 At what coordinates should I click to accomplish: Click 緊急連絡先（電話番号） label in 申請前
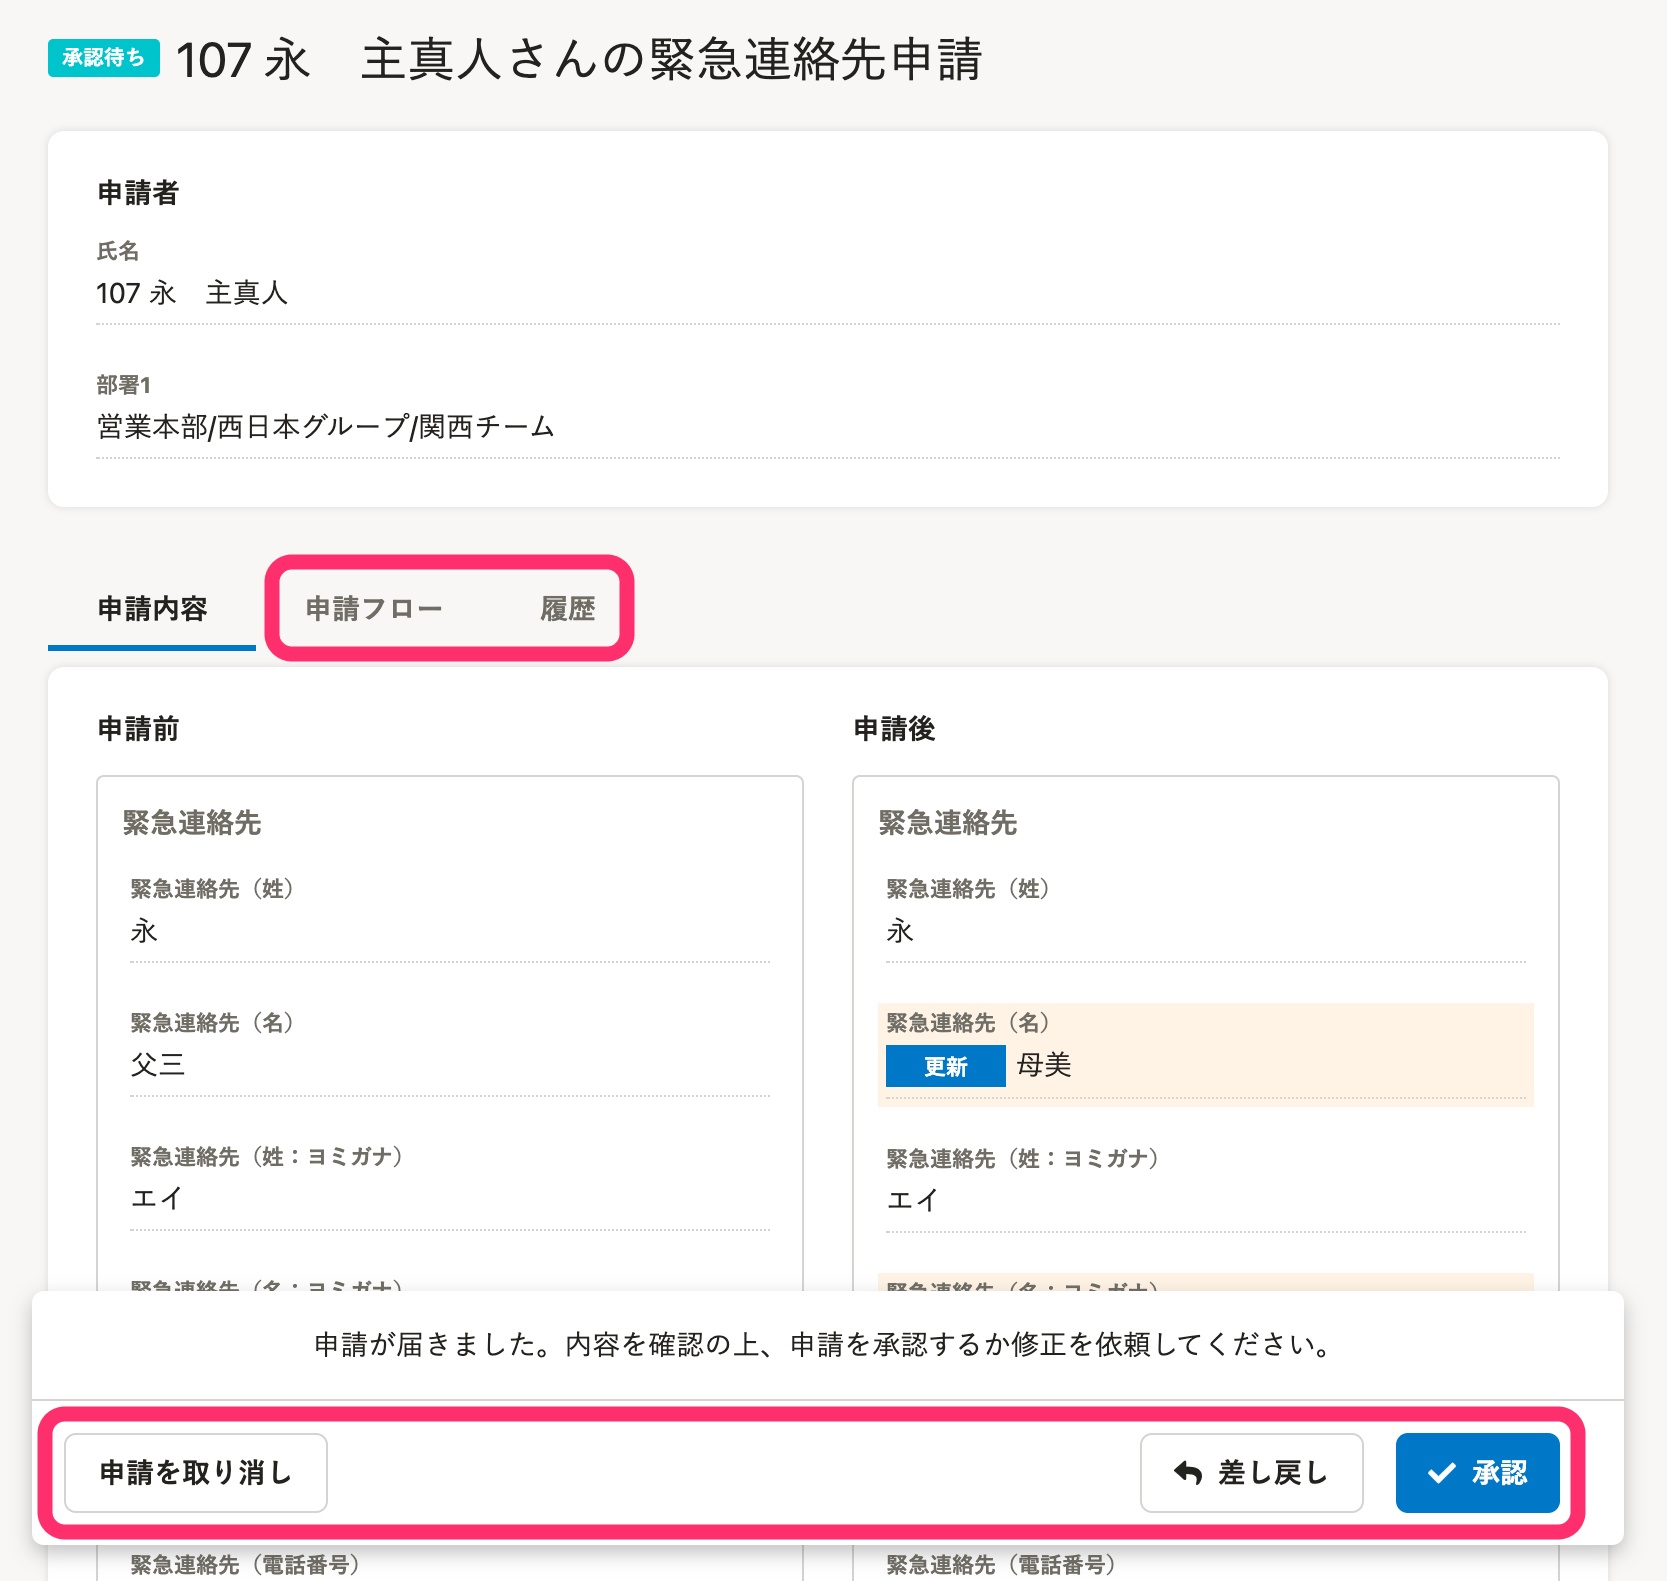245,1565
